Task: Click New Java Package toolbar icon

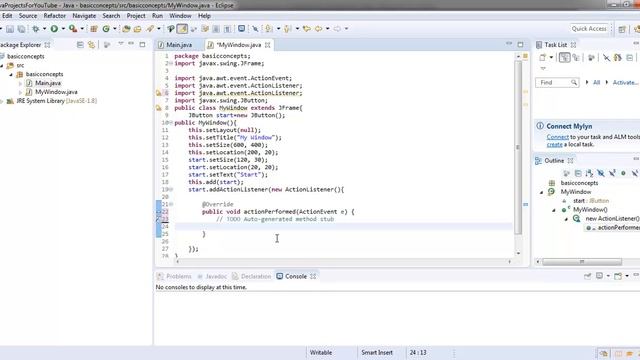Action: pyautogui.click(x=93, y=29)
